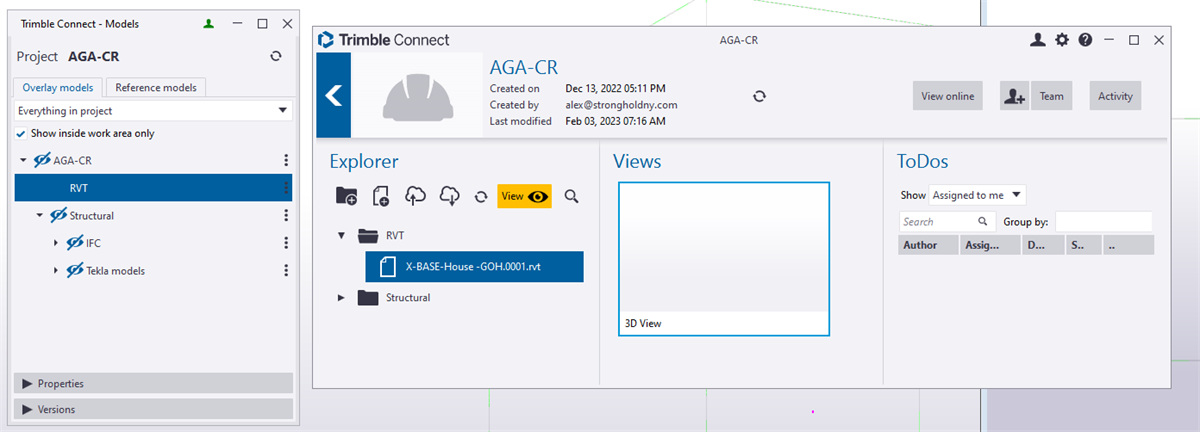
Task: Sort ToDos by the S... column
Action: coord(1082,245)
